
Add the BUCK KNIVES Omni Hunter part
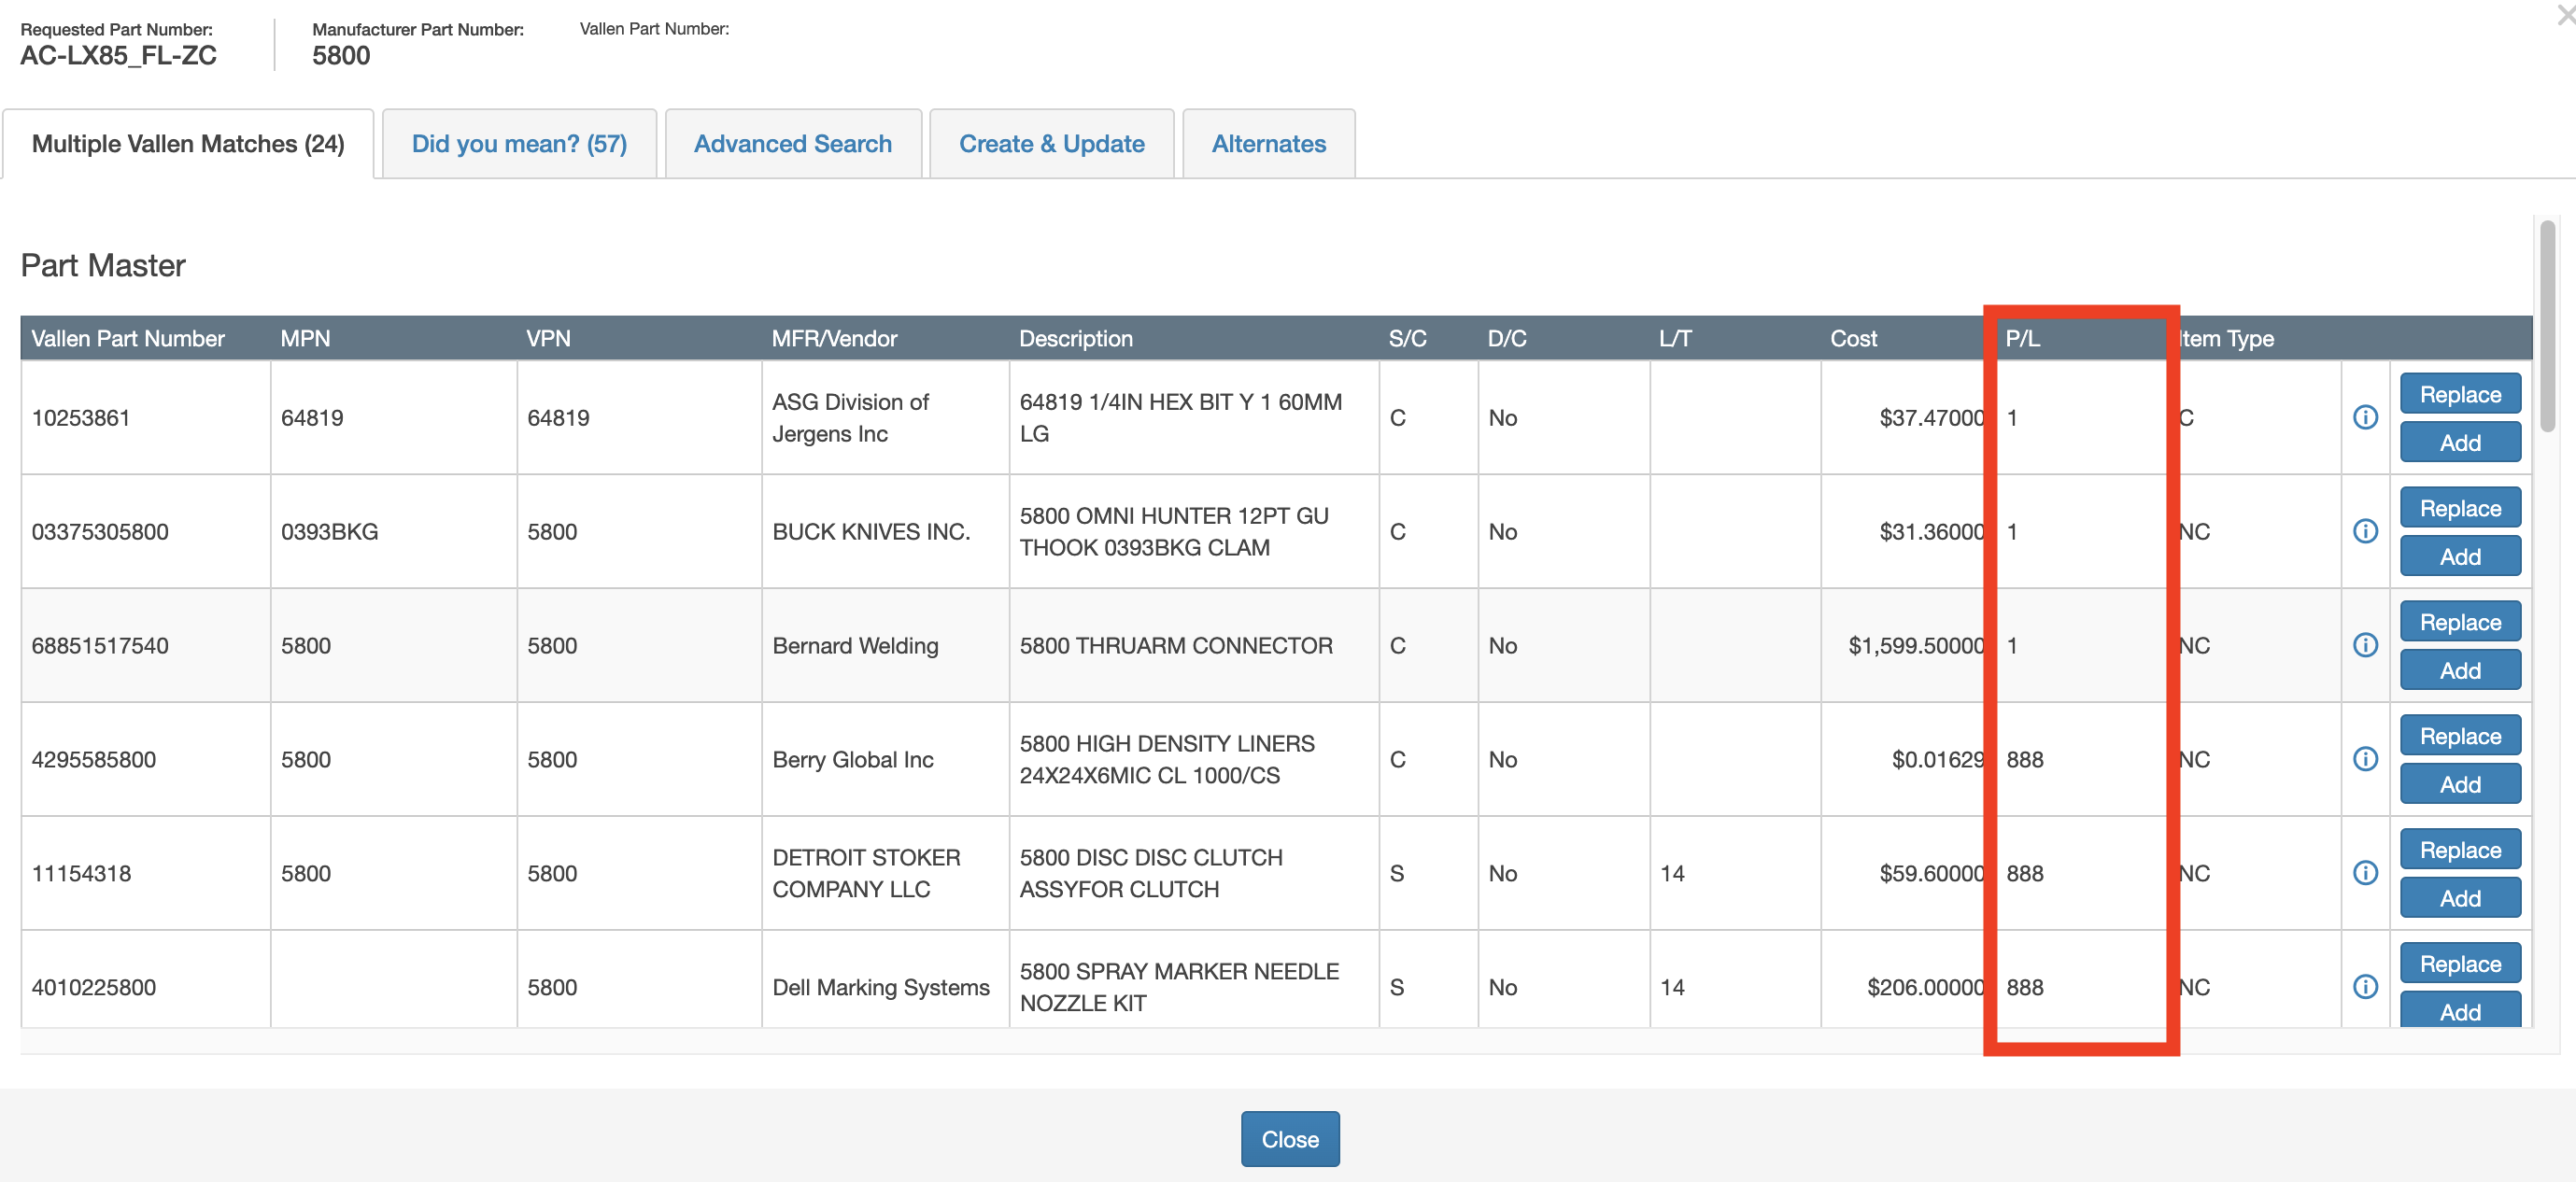[2459, 557]
